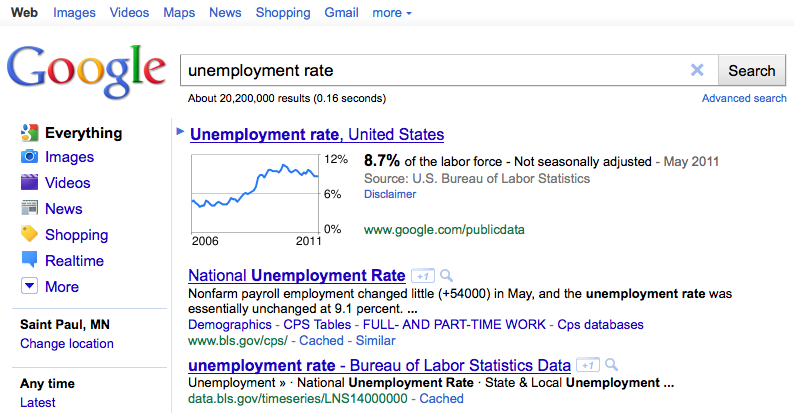Open the Advanced search link
This screenshot has width=794, height=413.
(744, 98)
